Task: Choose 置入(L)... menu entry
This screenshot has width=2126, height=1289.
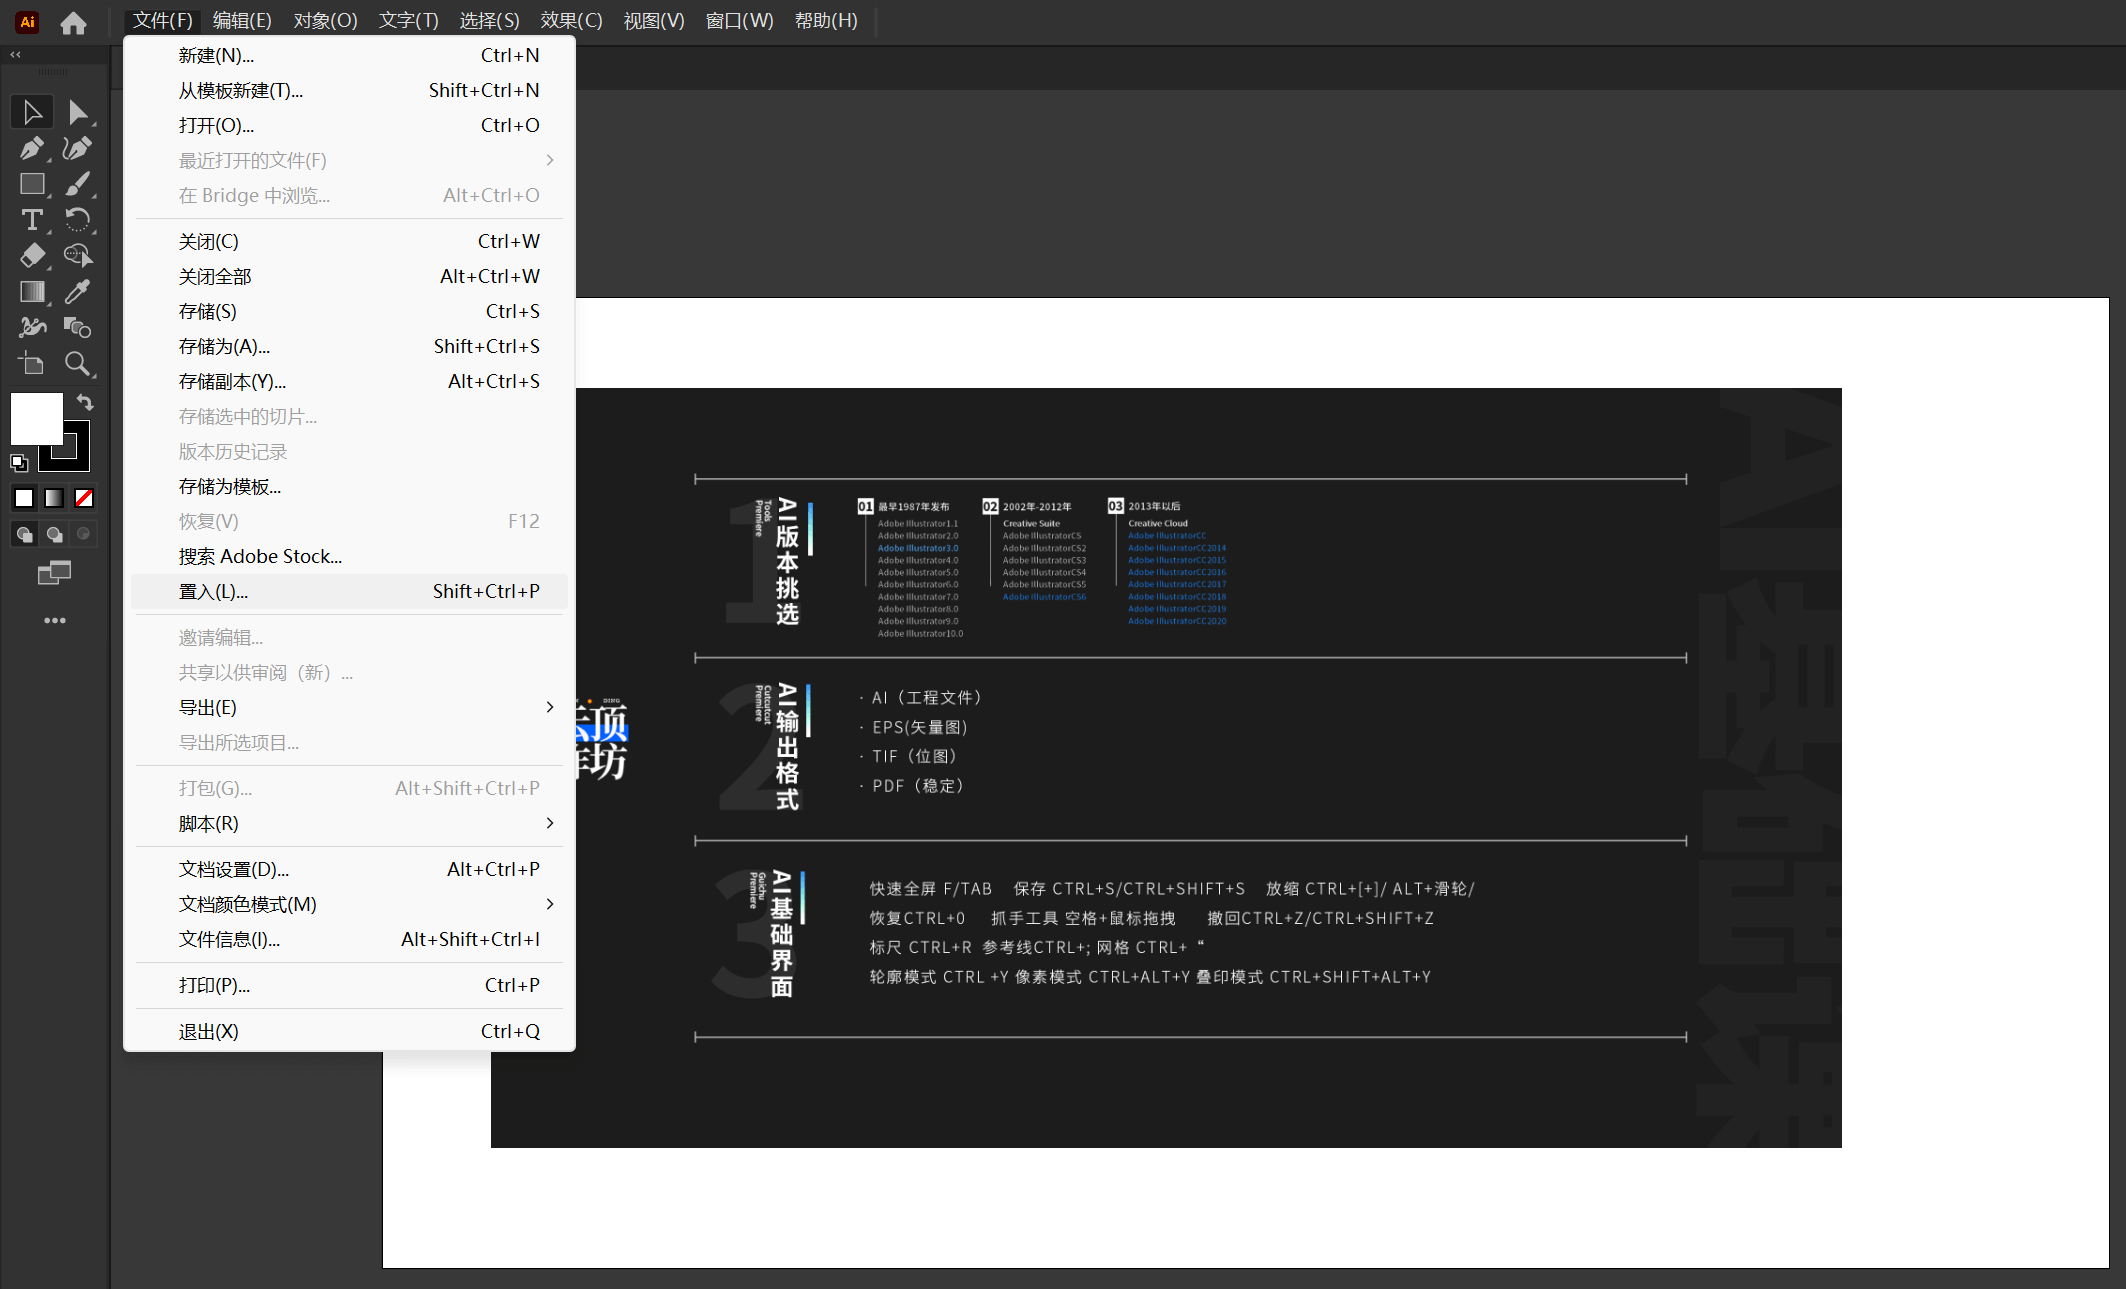Action: (x=349, y=592)
